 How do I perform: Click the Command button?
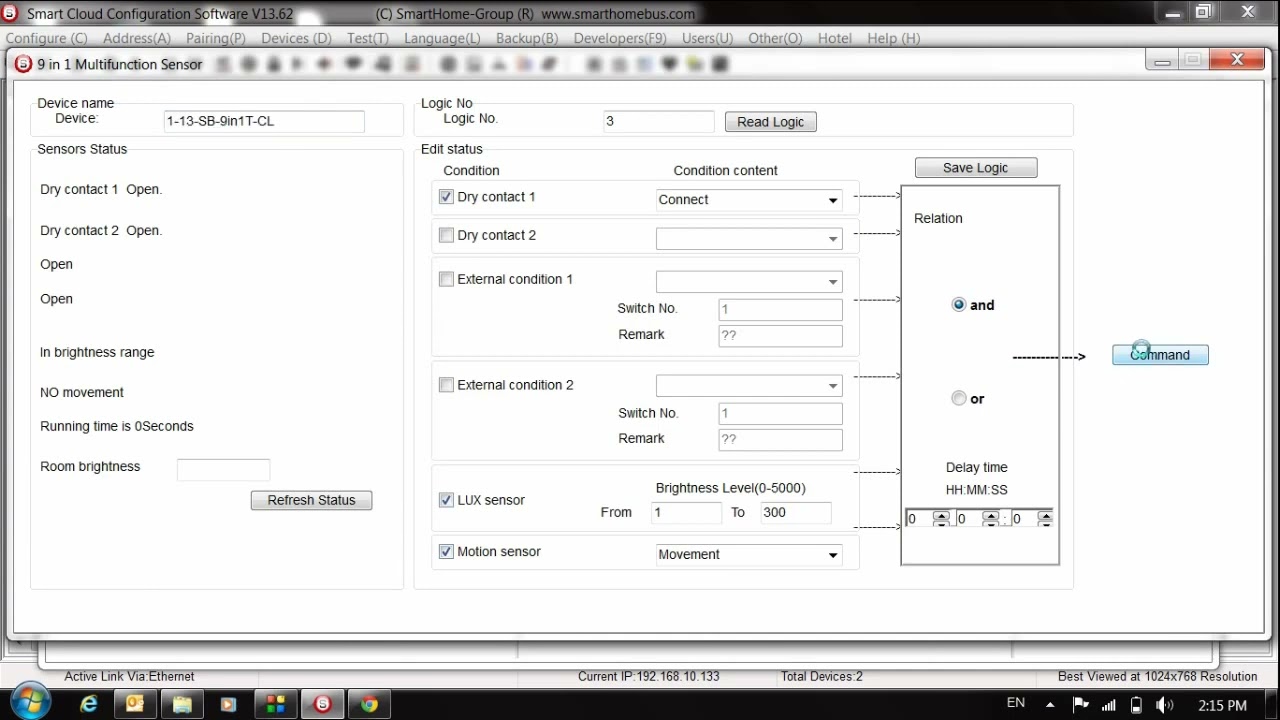(x=1160, y=355)
